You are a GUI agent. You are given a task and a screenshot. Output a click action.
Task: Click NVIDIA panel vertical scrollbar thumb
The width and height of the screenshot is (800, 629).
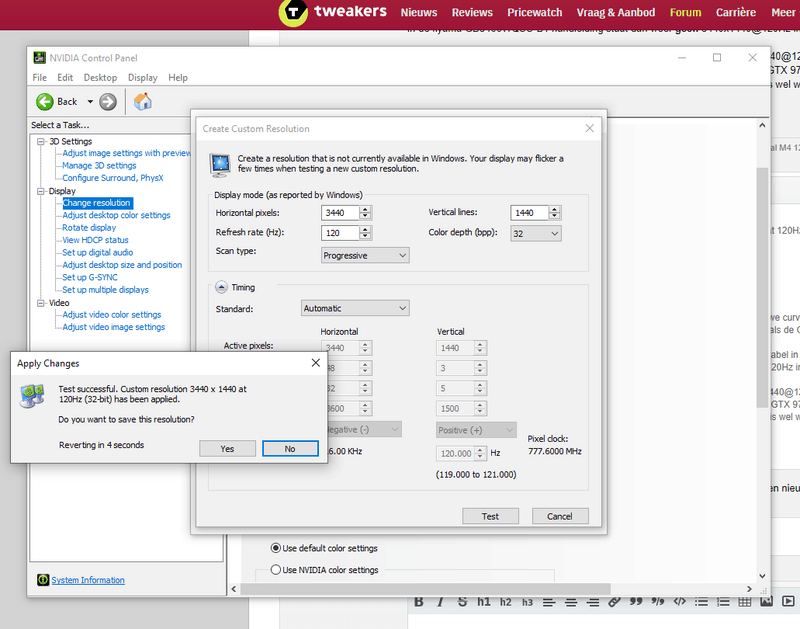(762, 287)
